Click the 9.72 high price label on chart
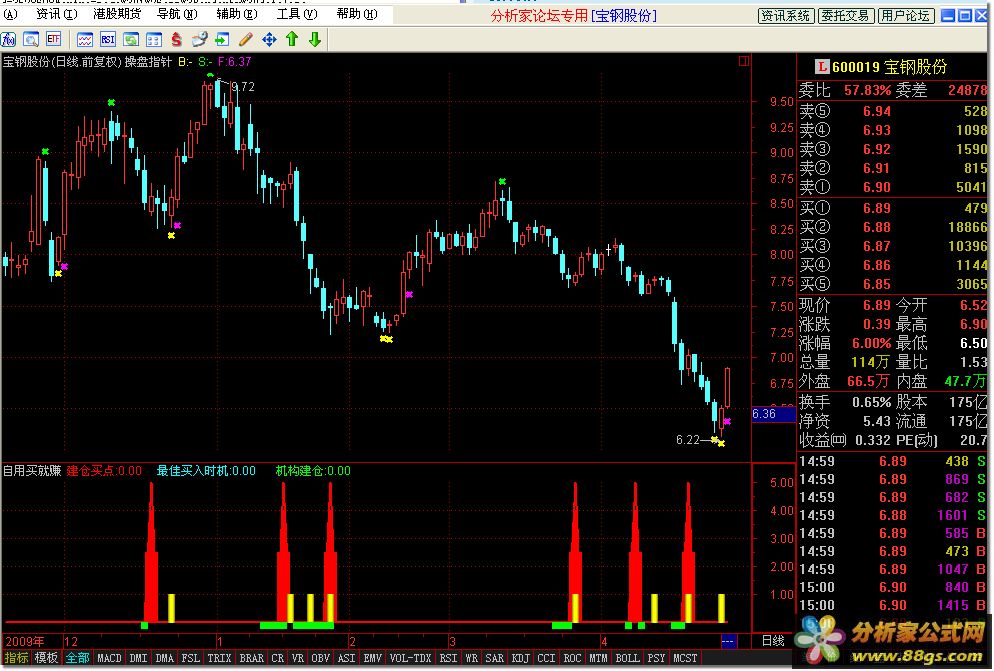The height and width of the screenshot is (671, 994). pos(243,87)
